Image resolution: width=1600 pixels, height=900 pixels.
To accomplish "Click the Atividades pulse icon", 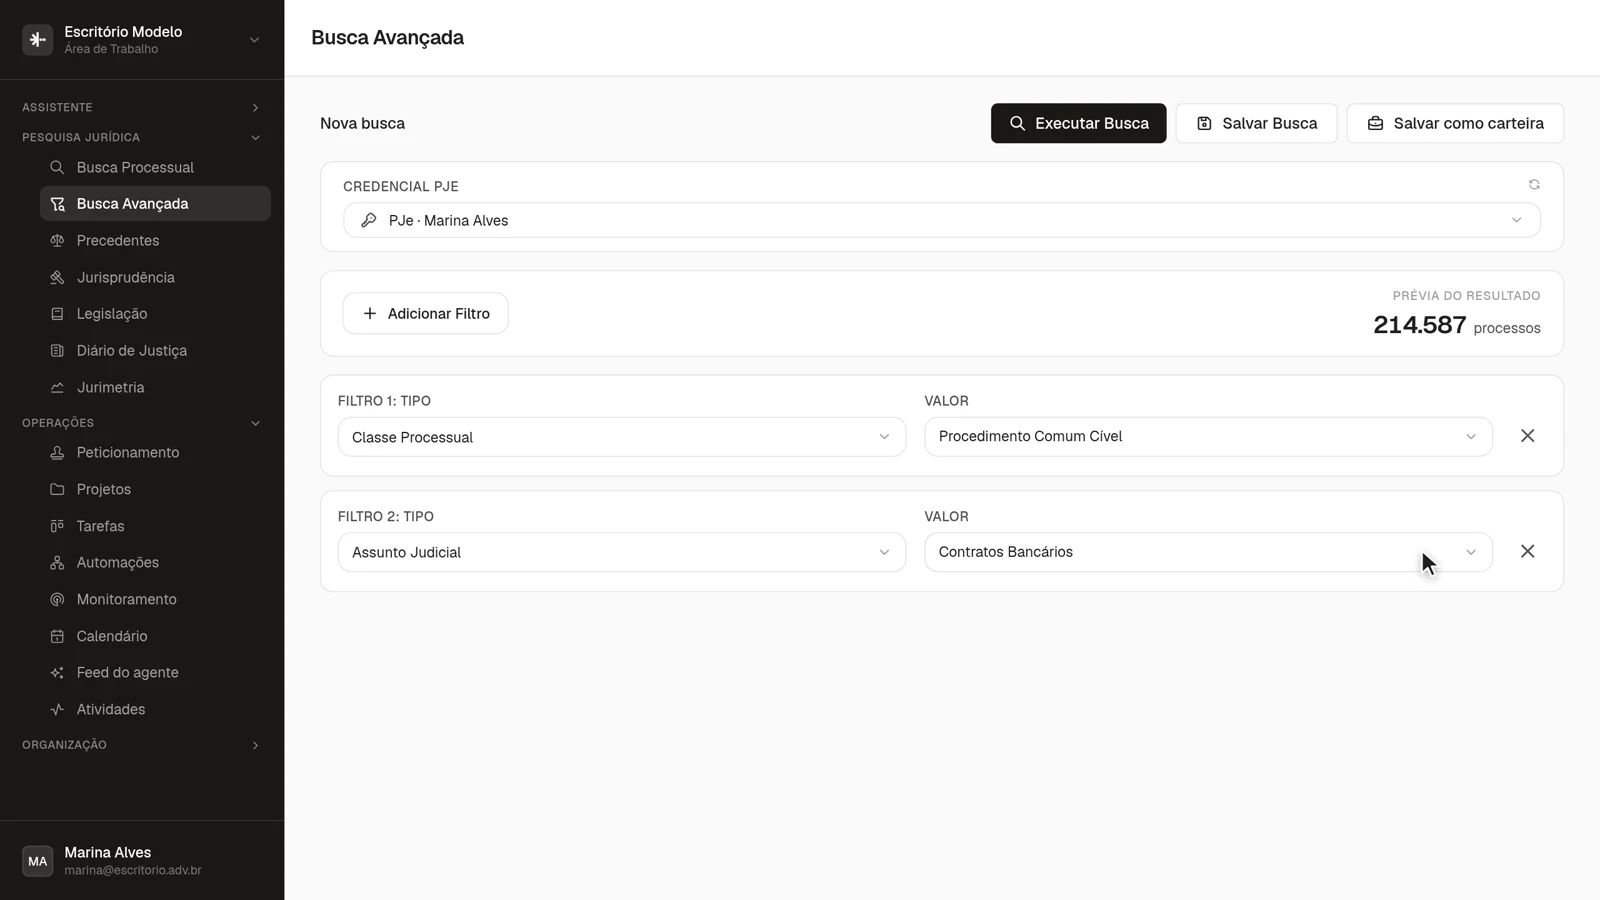I will click(x=57, y=710).
